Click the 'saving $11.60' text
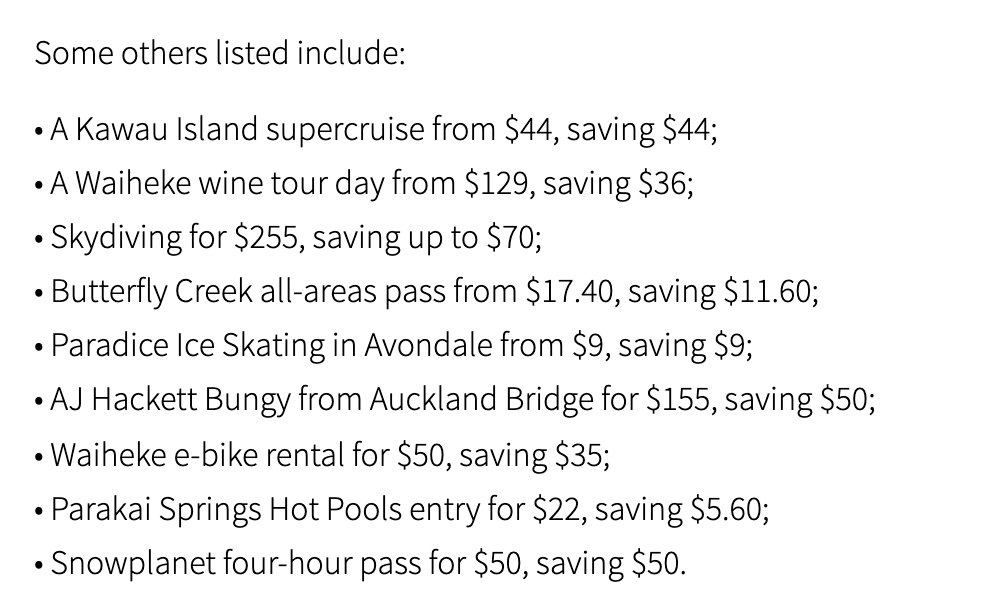The width and height of the screenshot is (998, 602). coord(720,292)
